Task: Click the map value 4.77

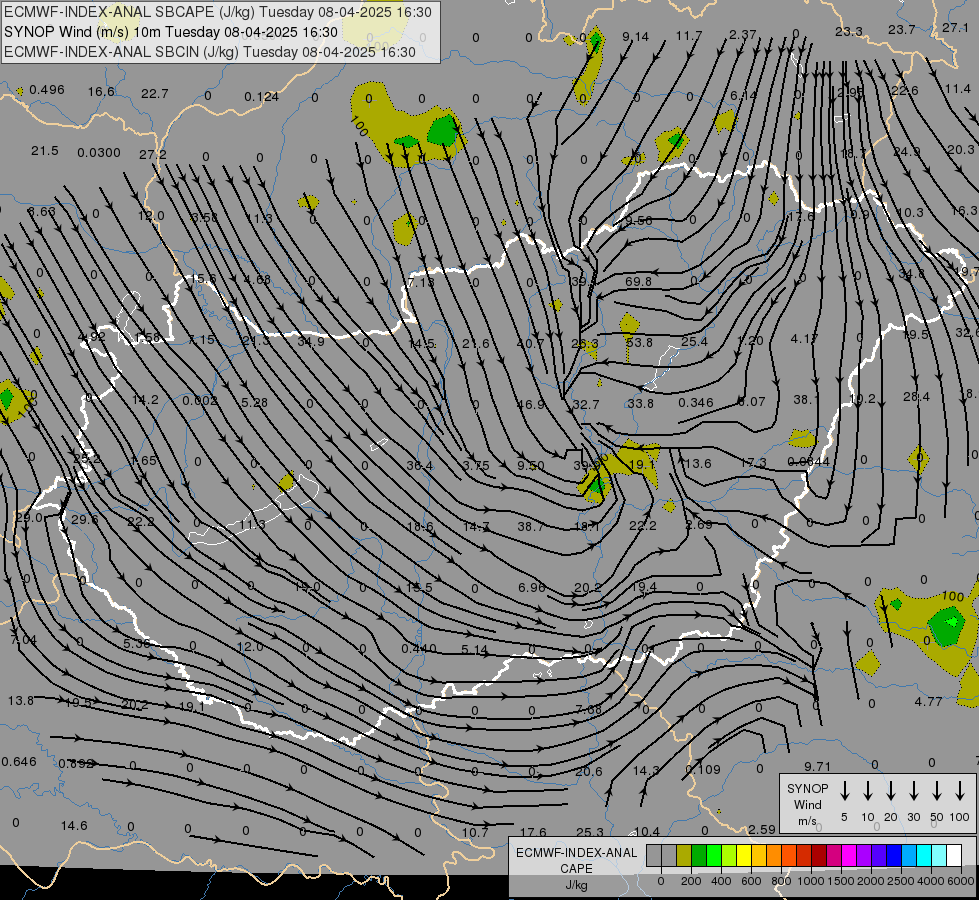Action: (928, 702)
